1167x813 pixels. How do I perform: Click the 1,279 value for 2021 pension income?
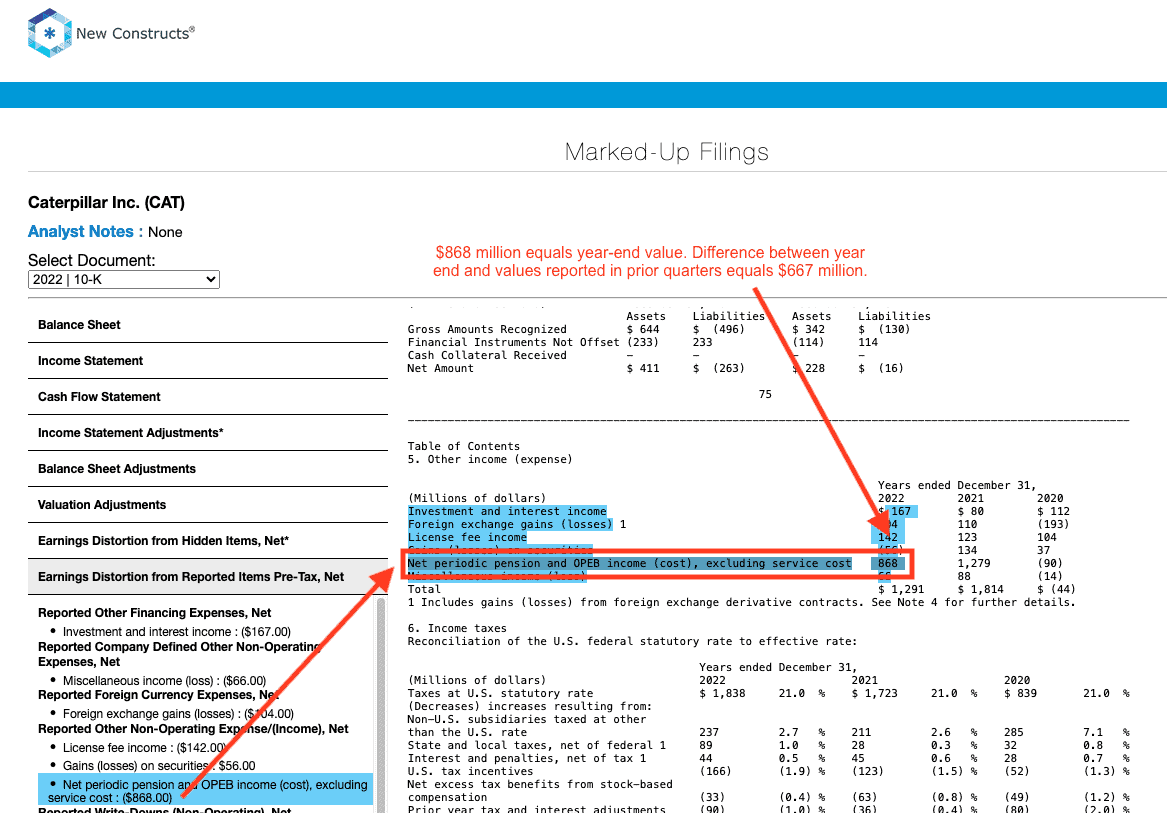point(973,564)
